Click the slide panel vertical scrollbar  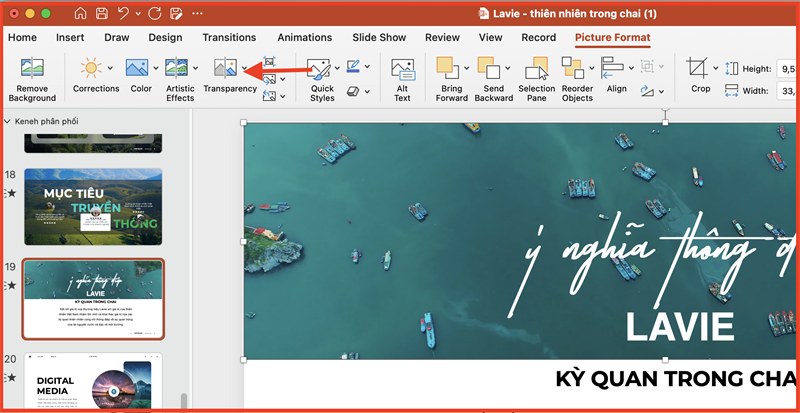click(182, 400)
